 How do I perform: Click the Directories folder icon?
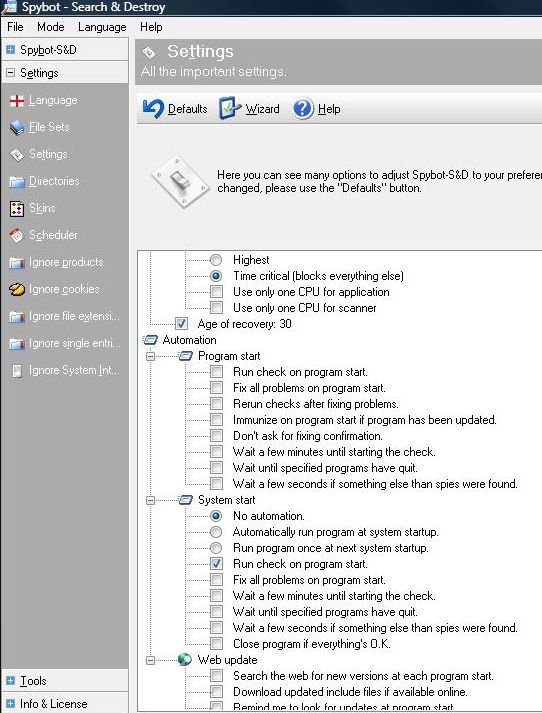point(17,182)
